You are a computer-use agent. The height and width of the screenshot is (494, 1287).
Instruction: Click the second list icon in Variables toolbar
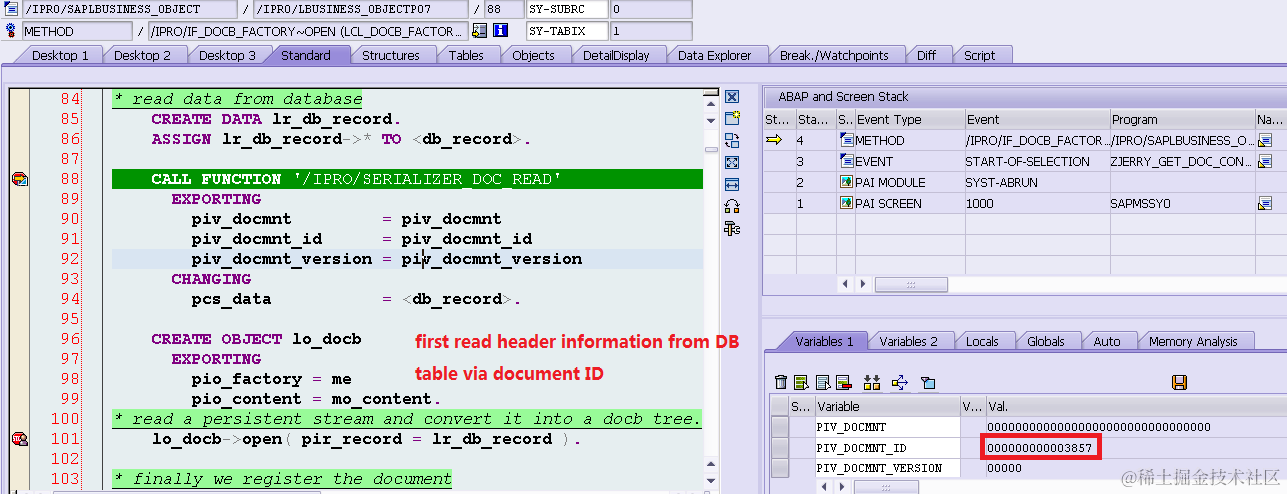[821, 382]
